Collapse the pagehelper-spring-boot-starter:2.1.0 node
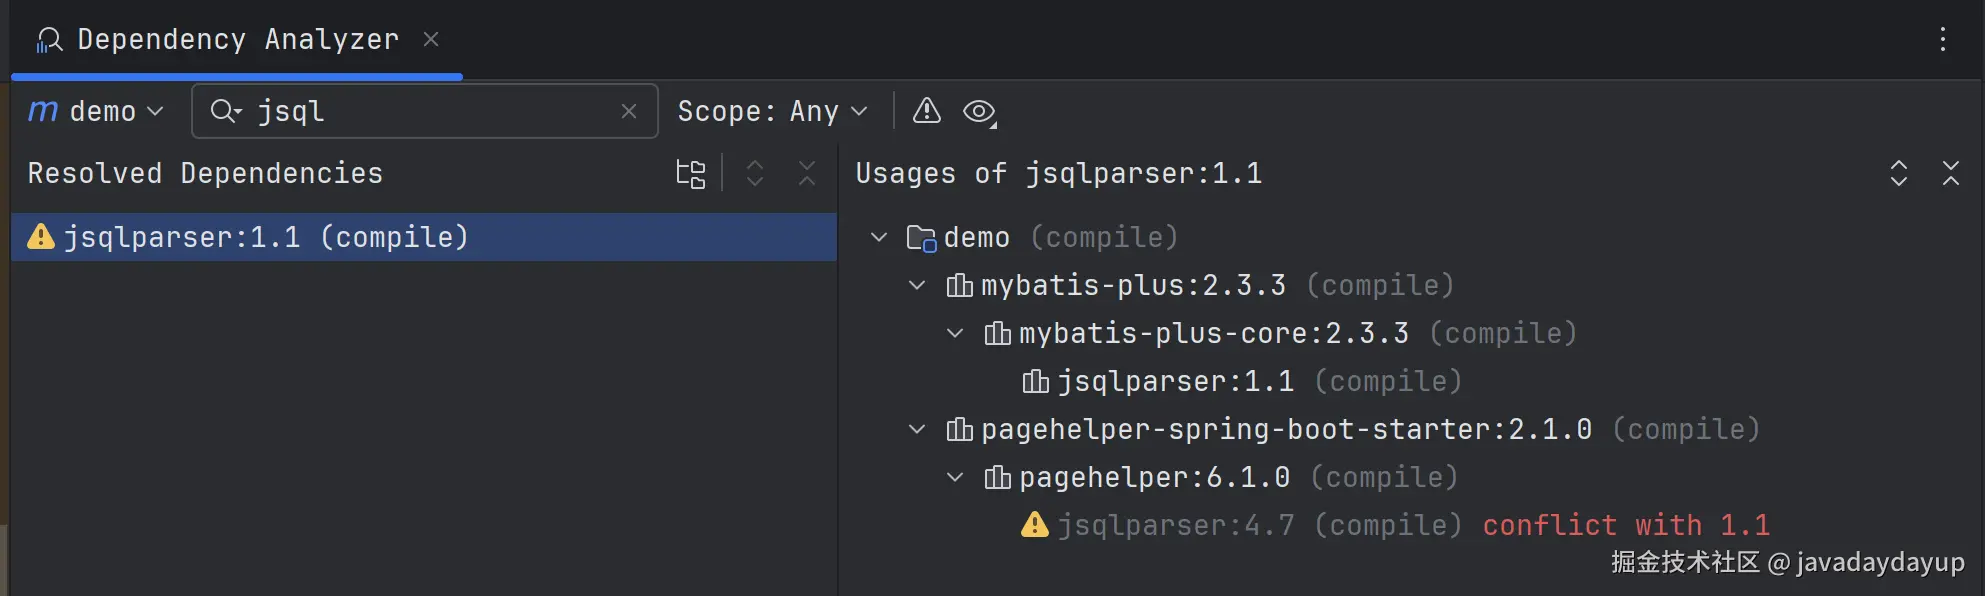This screenshot has width=1985, height=596. point(917,429)
